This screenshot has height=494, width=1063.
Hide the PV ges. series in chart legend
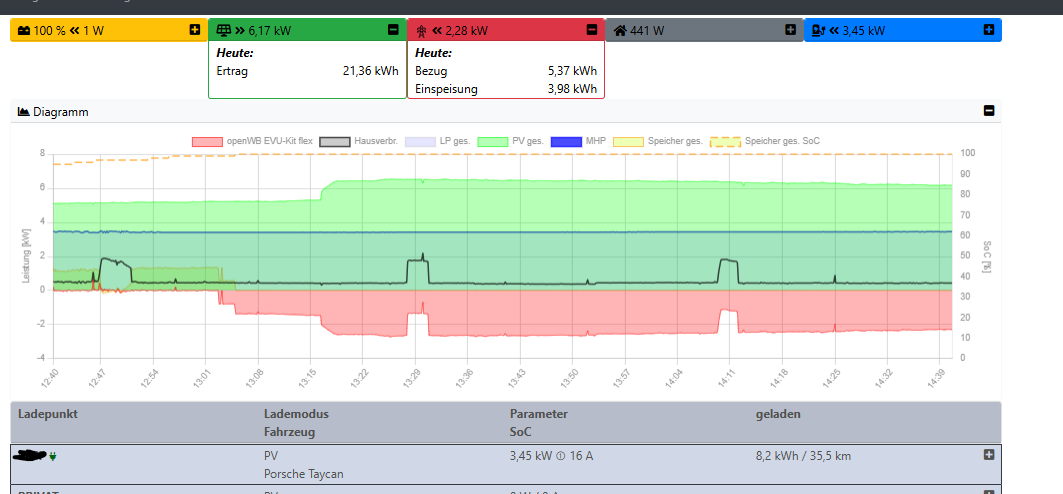(x=510, y=141)
